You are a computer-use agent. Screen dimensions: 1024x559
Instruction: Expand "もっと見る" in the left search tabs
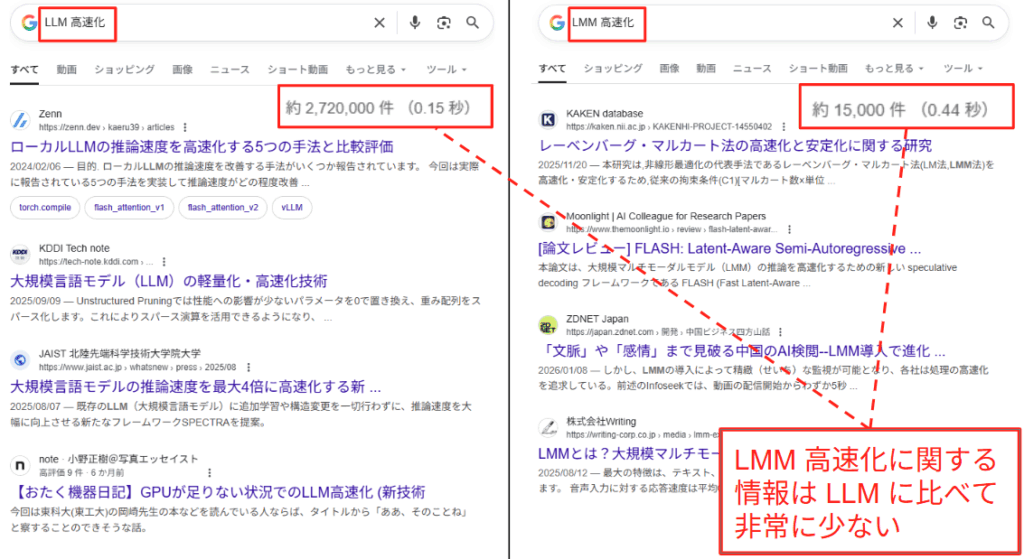coord(376,70)
